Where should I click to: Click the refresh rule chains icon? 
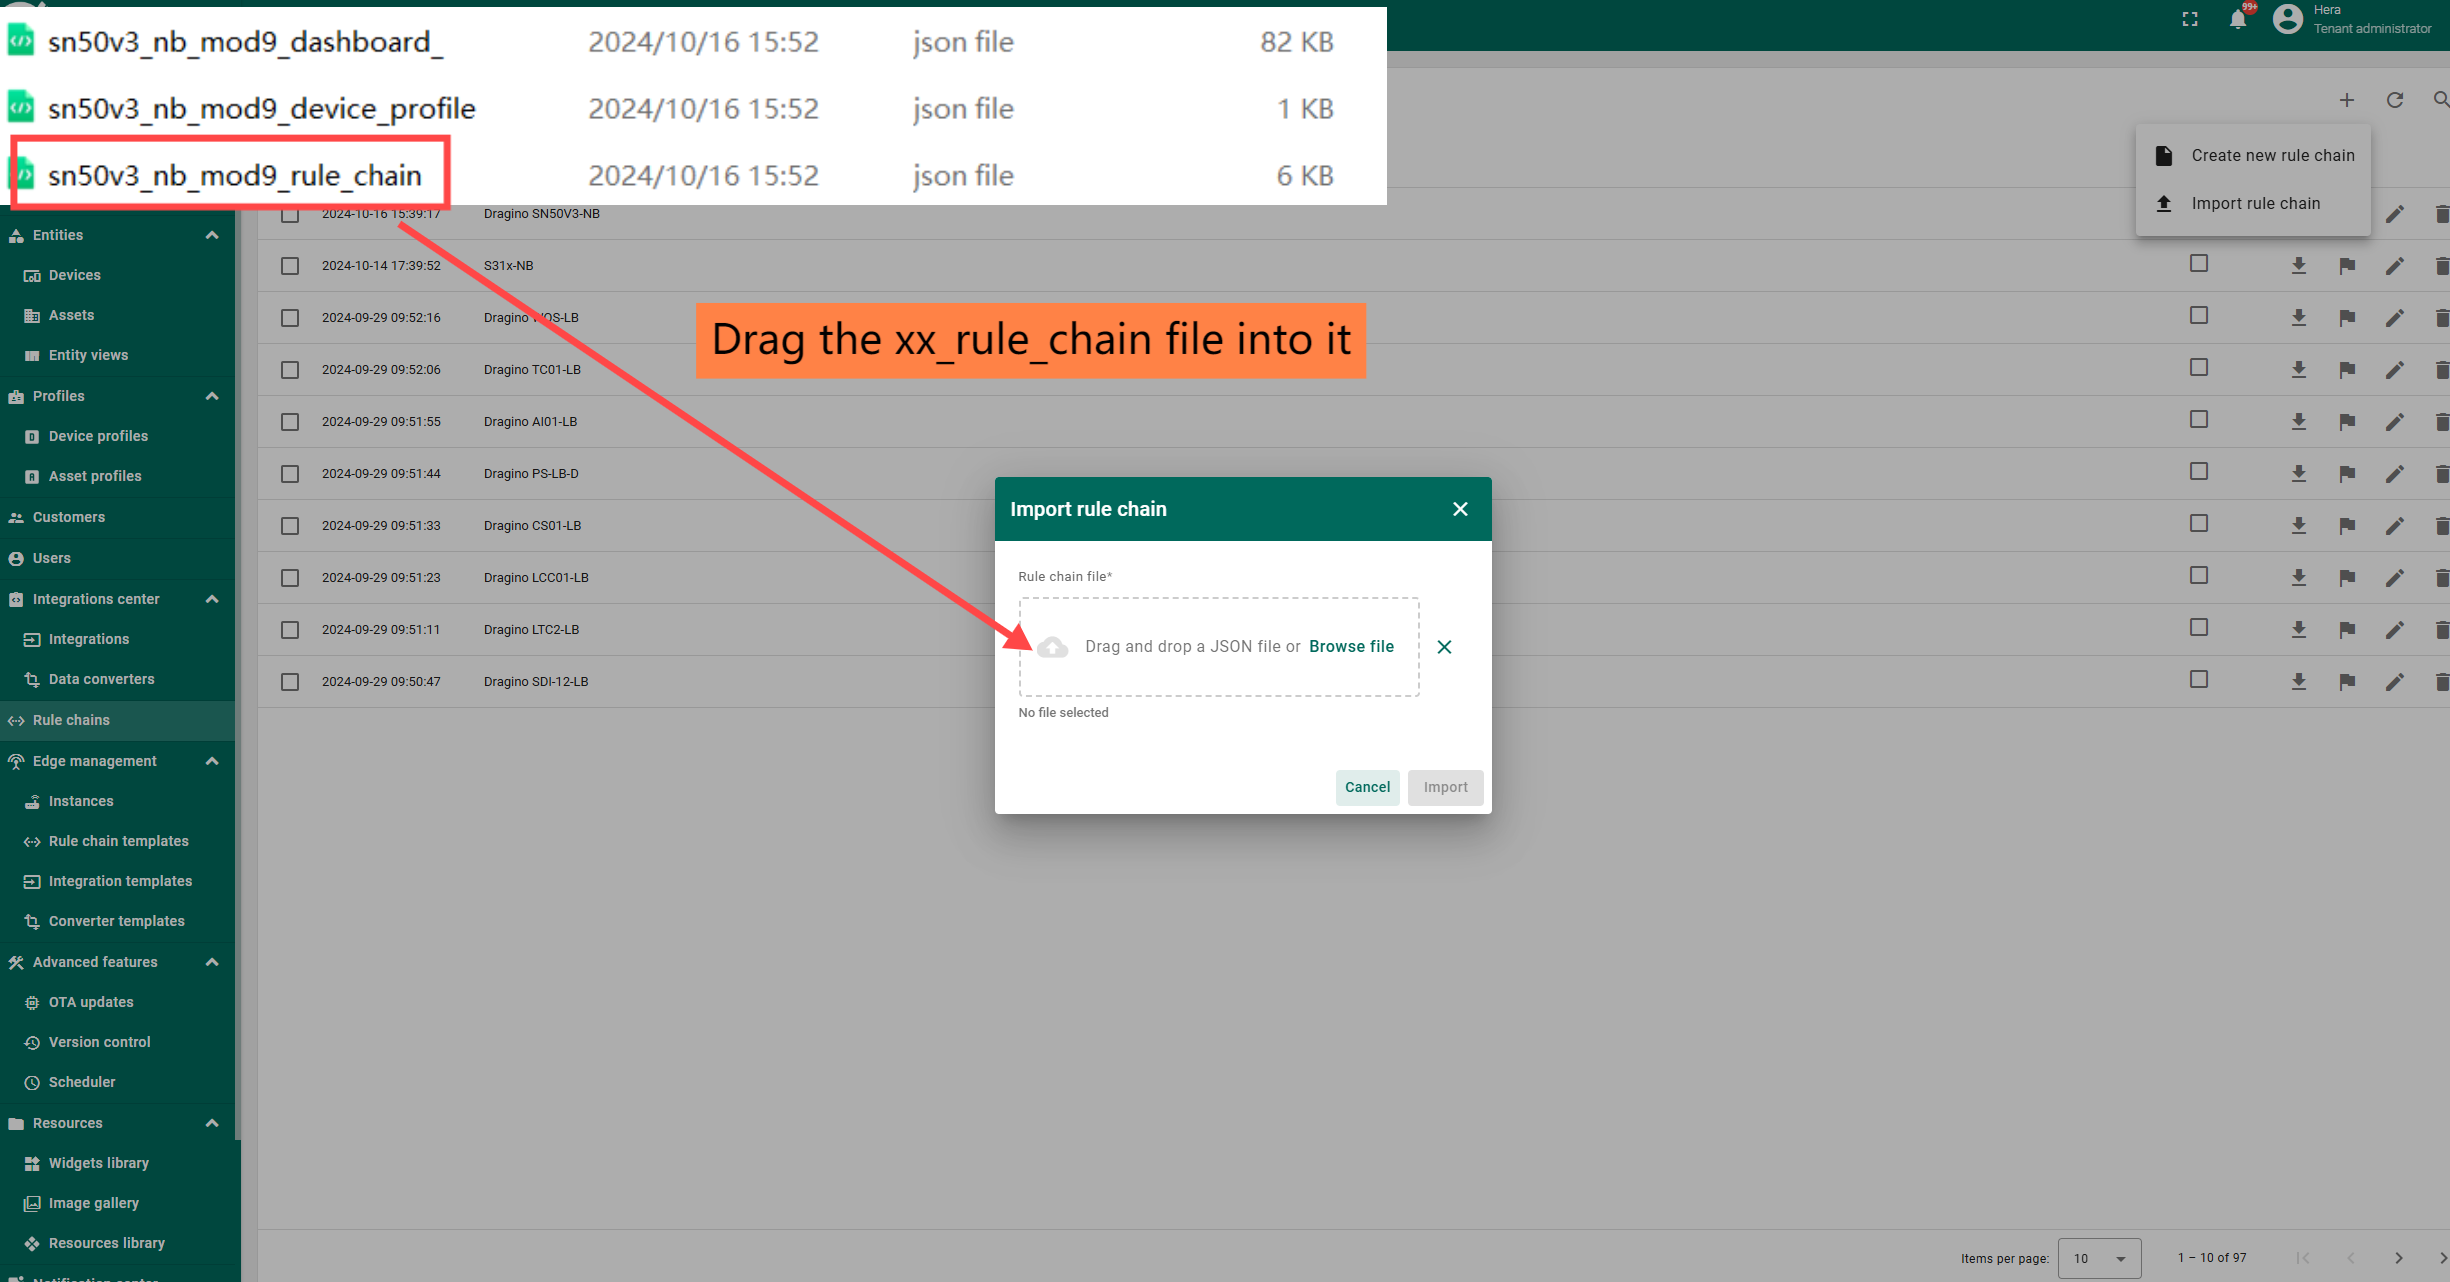point(2395,100)
